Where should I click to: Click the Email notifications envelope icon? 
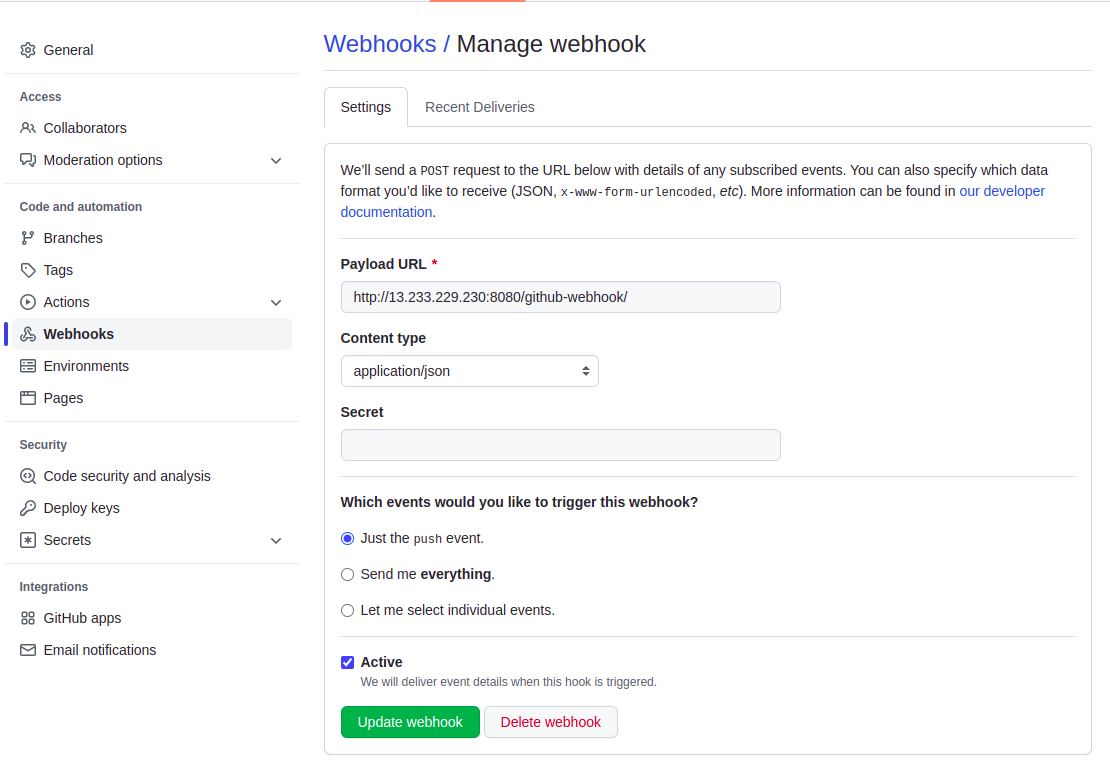[x=28, y=650]
